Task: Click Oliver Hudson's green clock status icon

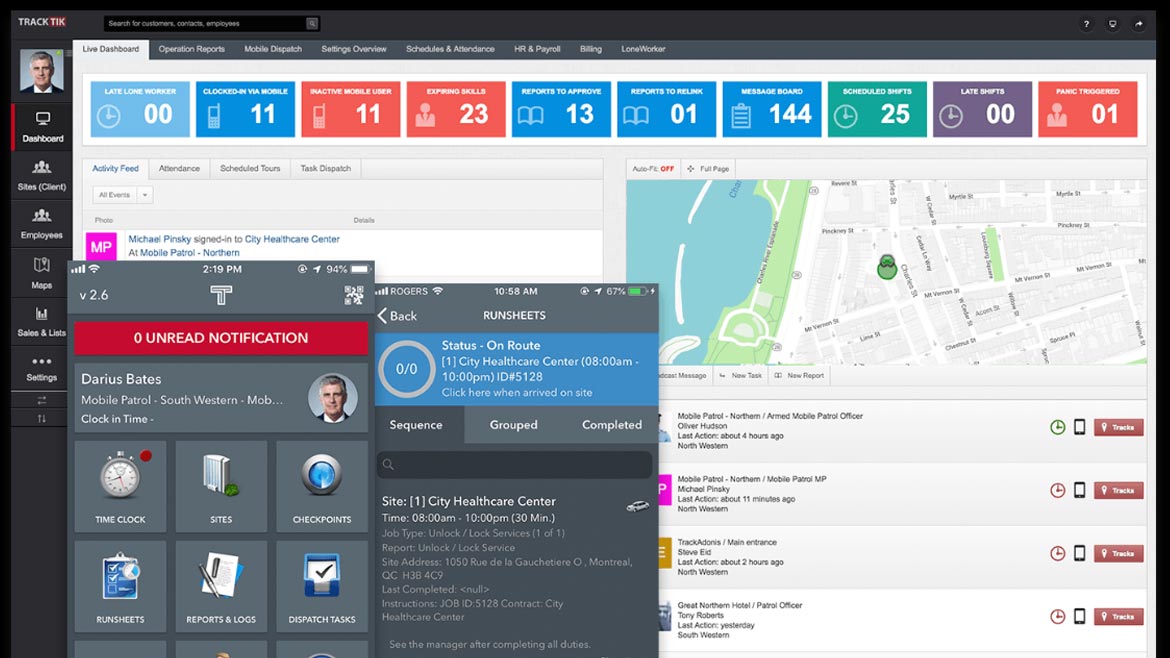Action: pyautogui.click(x=1057, y=428)
